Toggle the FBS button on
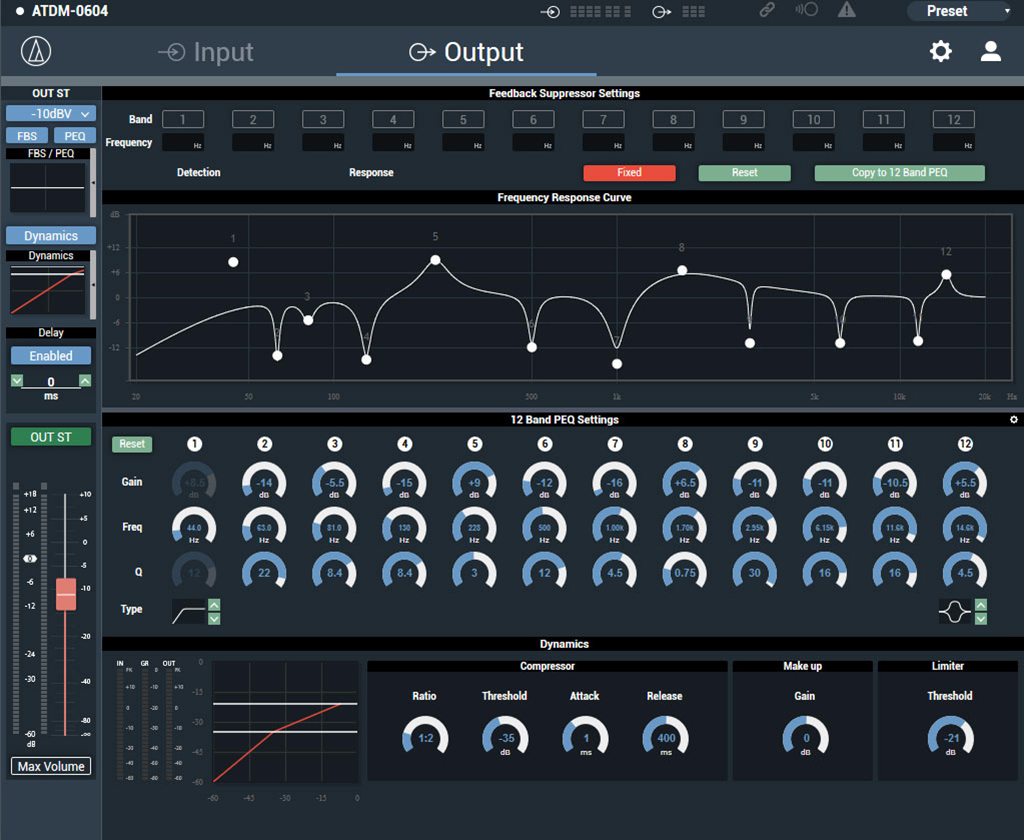1024x840 pixels. (x=27, y=136)
